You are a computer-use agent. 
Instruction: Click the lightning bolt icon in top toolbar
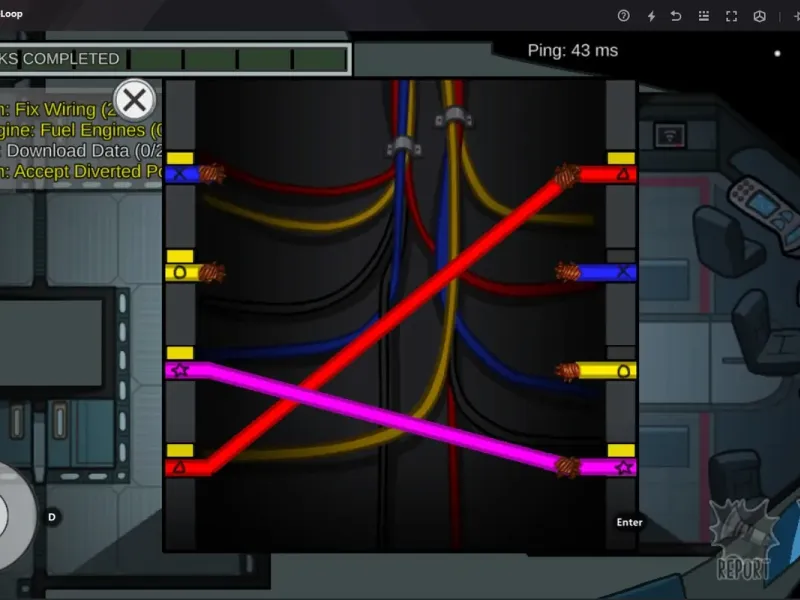coord(651,16)
